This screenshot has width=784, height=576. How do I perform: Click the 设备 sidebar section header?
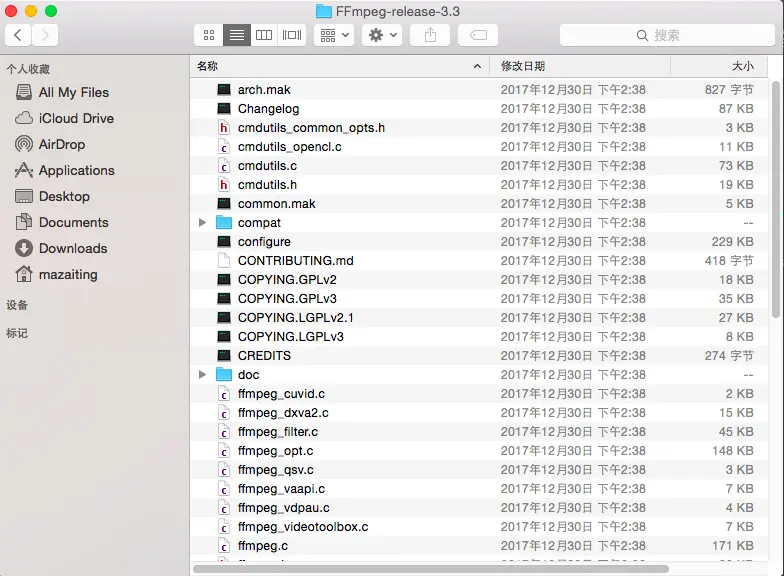point(17,305)
